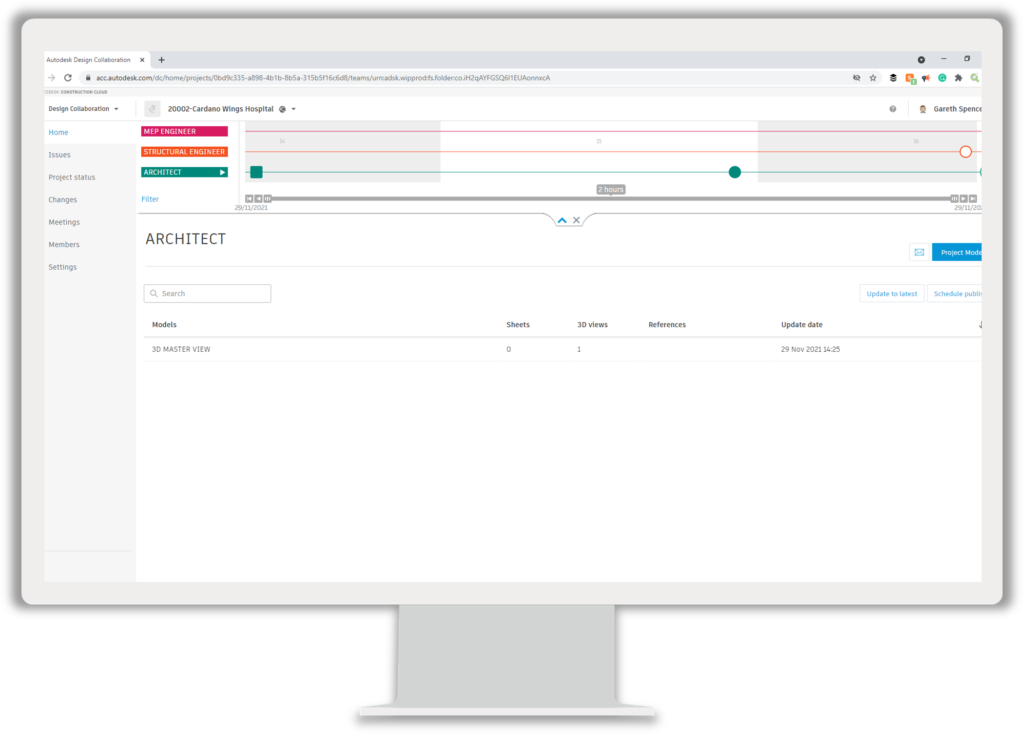Open the Members section
This screenshot has height=734, width=1024.
[64, 244]
